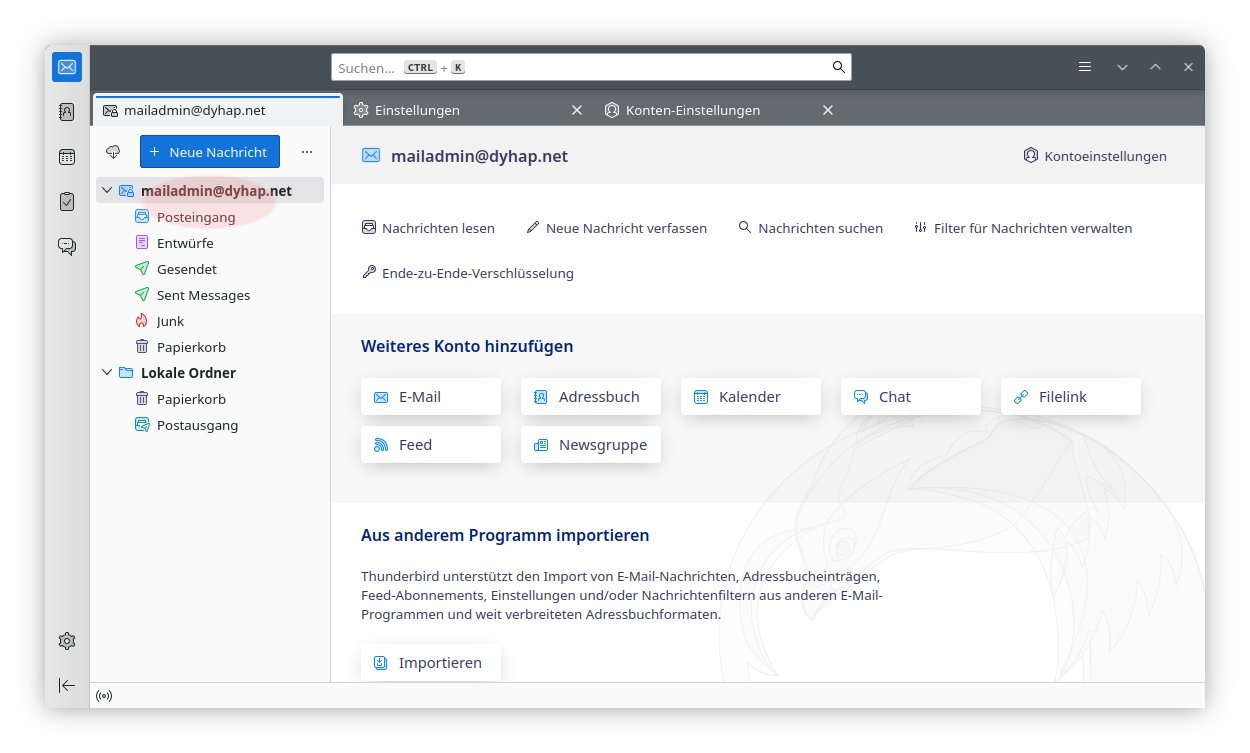Image resolution: width=1250 pixels, height=753 pixels.
Task: Open the Calendar space icon
Action: point(67,157)
